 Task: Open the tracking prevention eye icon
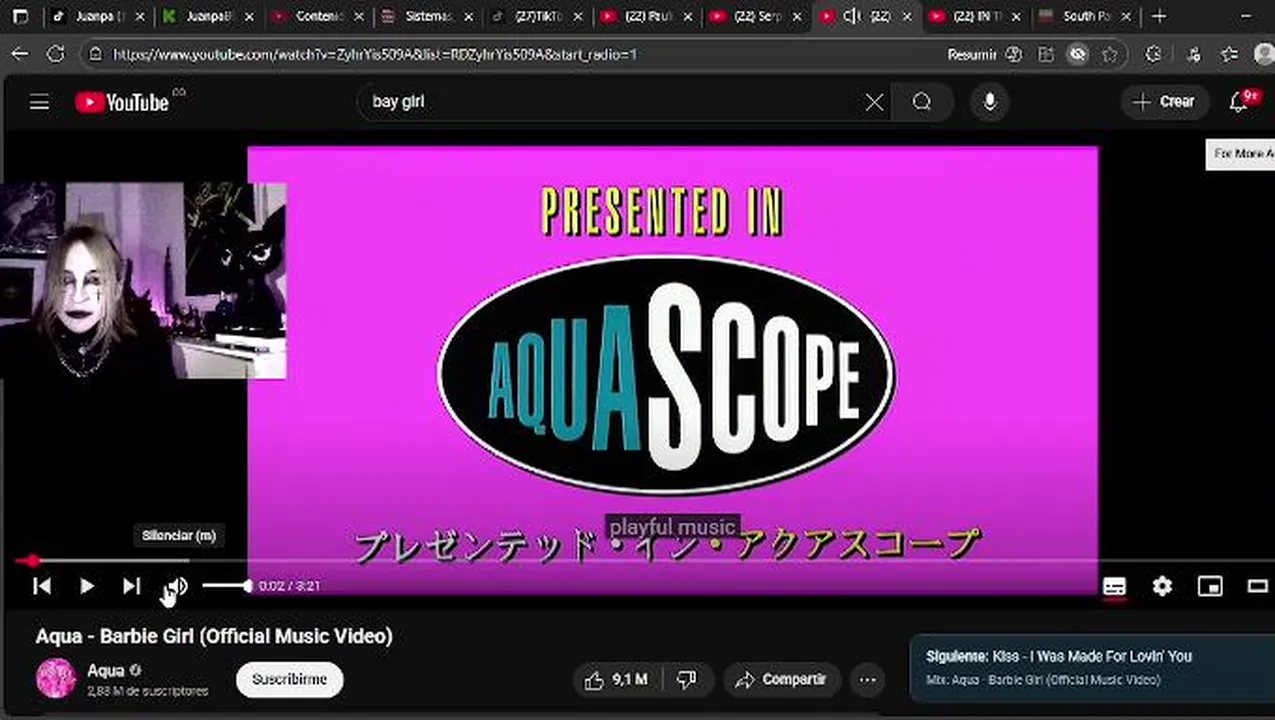(x=1077, y=55)
